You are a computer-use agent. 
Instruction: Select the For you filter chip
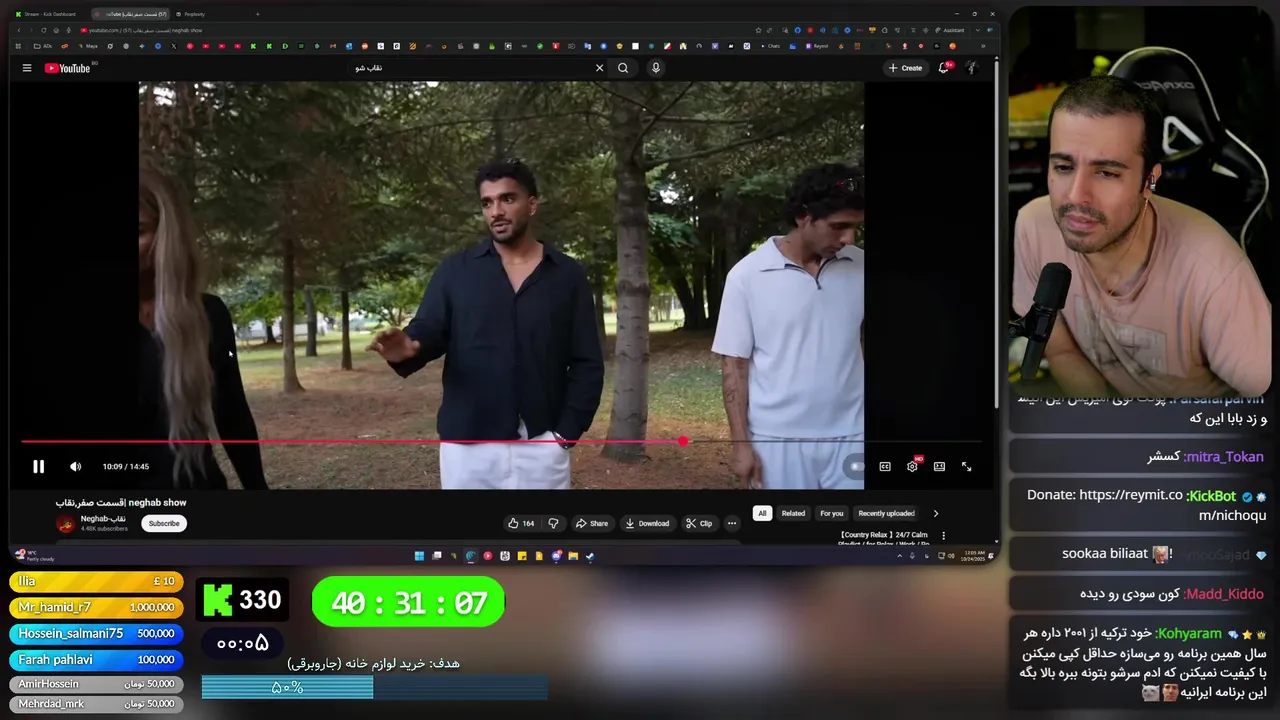(832, 513)
